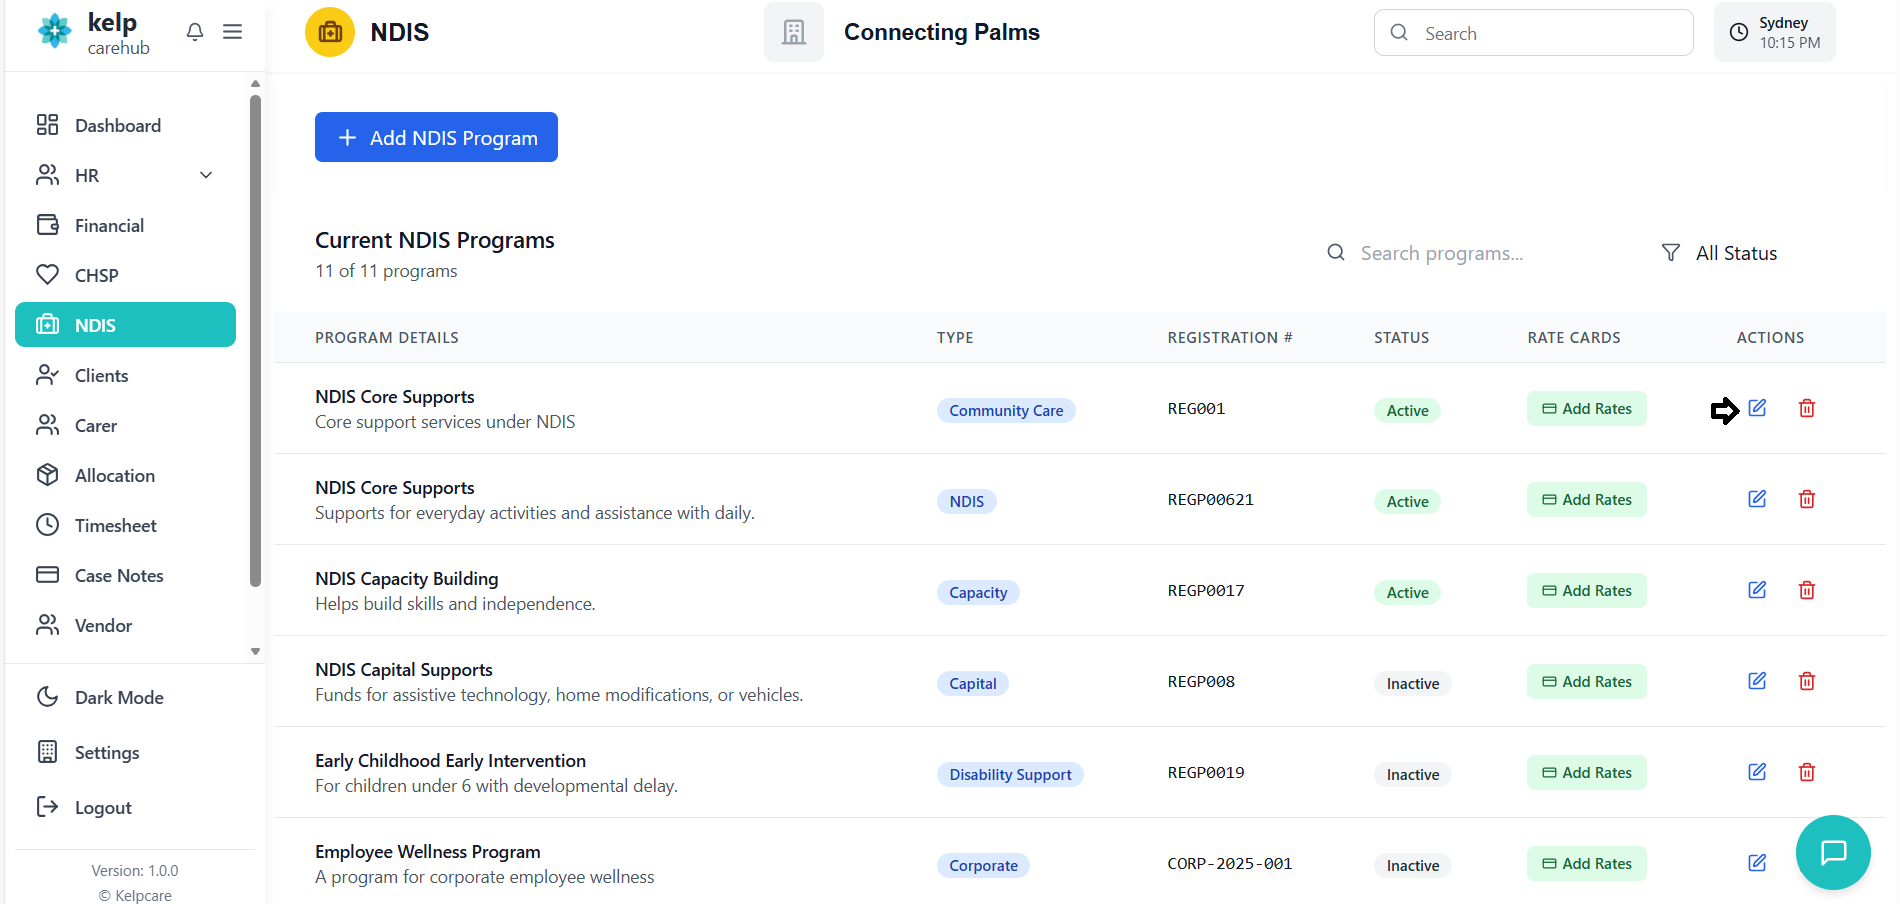The image size is (1900, 904).
Task: Toggle the hamburger sidebar menu
Action: click(x=232, y=32)
